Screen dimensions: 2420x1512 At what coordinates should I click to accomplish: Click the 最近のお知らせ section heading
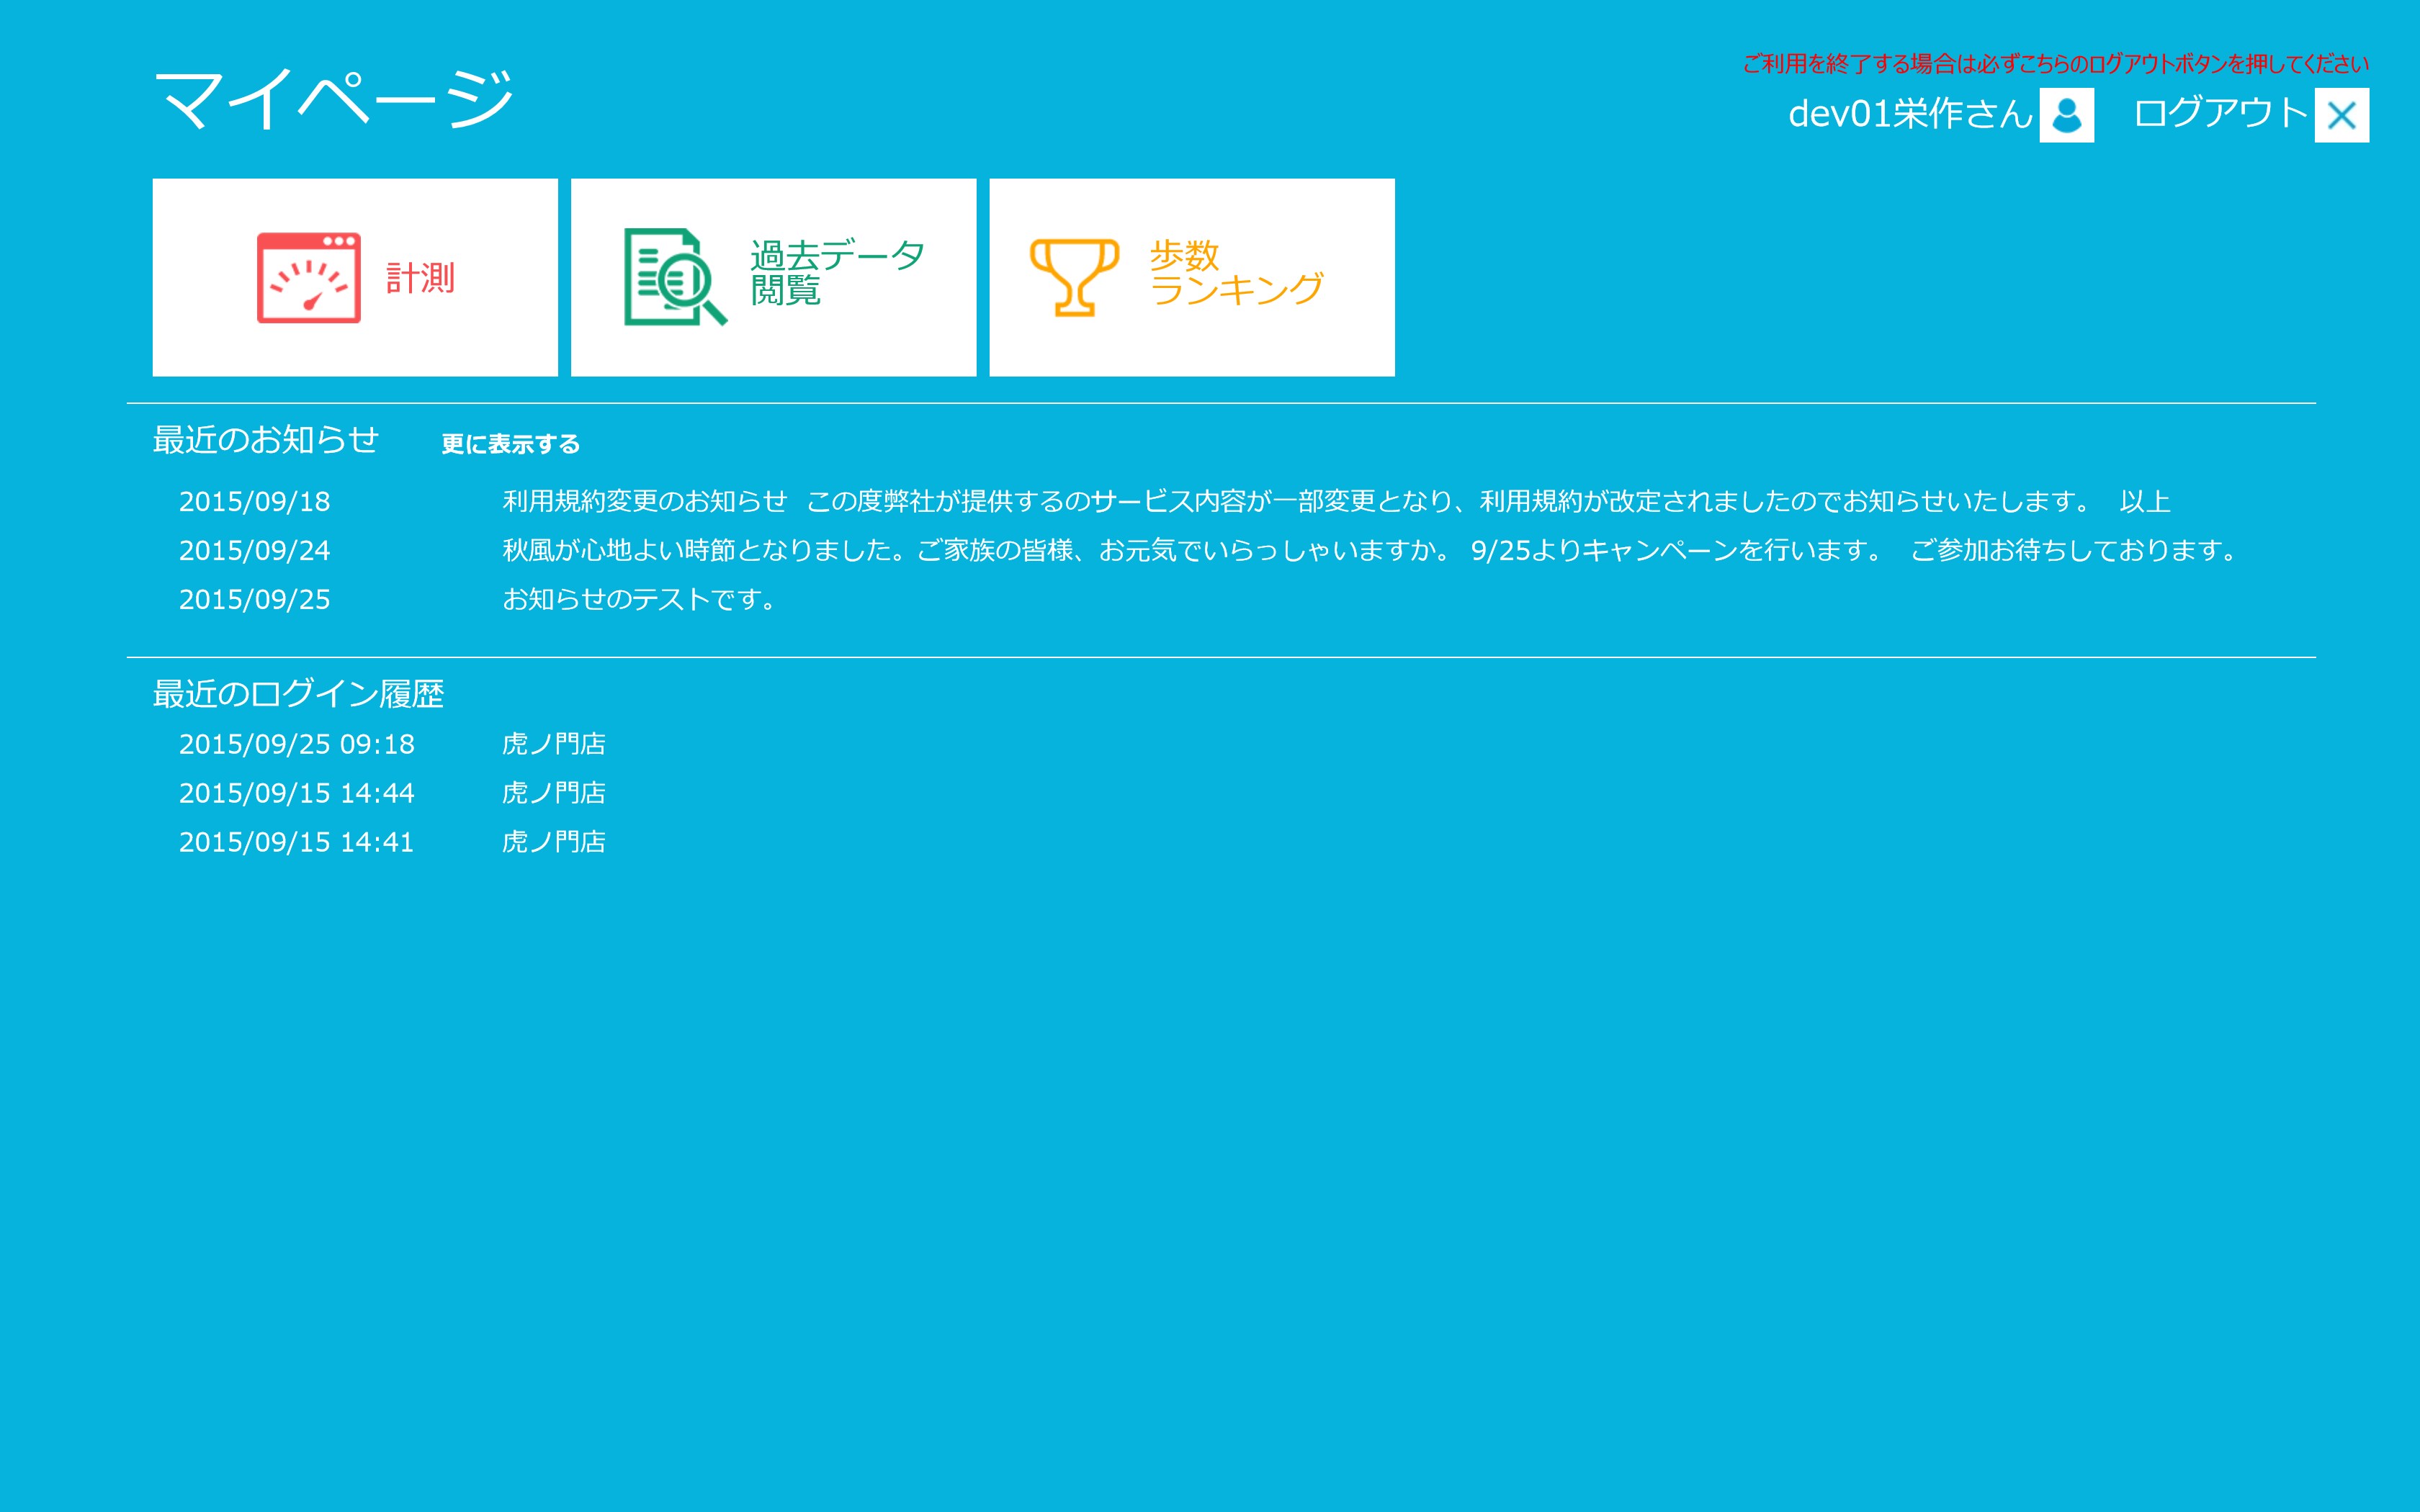click(265, 440)
